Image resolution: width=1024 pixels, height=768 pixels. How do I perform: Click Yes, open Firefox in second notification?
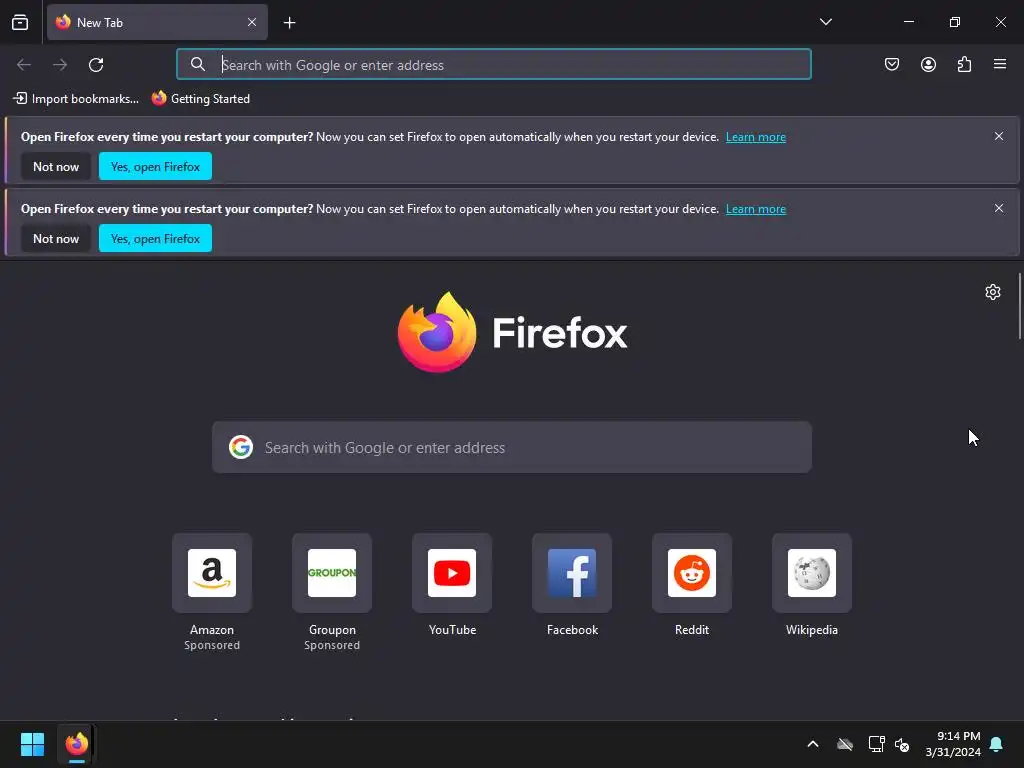155,238
